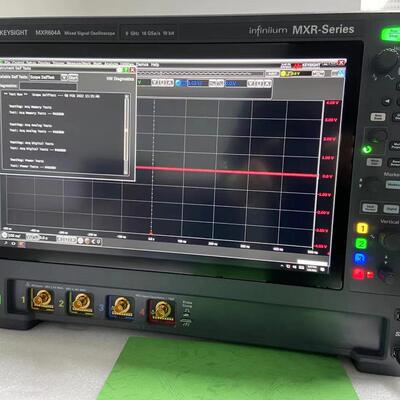This screenshot has height=400, width=400.
Task: Click the Digital hardware button
Action: point(391,209)
